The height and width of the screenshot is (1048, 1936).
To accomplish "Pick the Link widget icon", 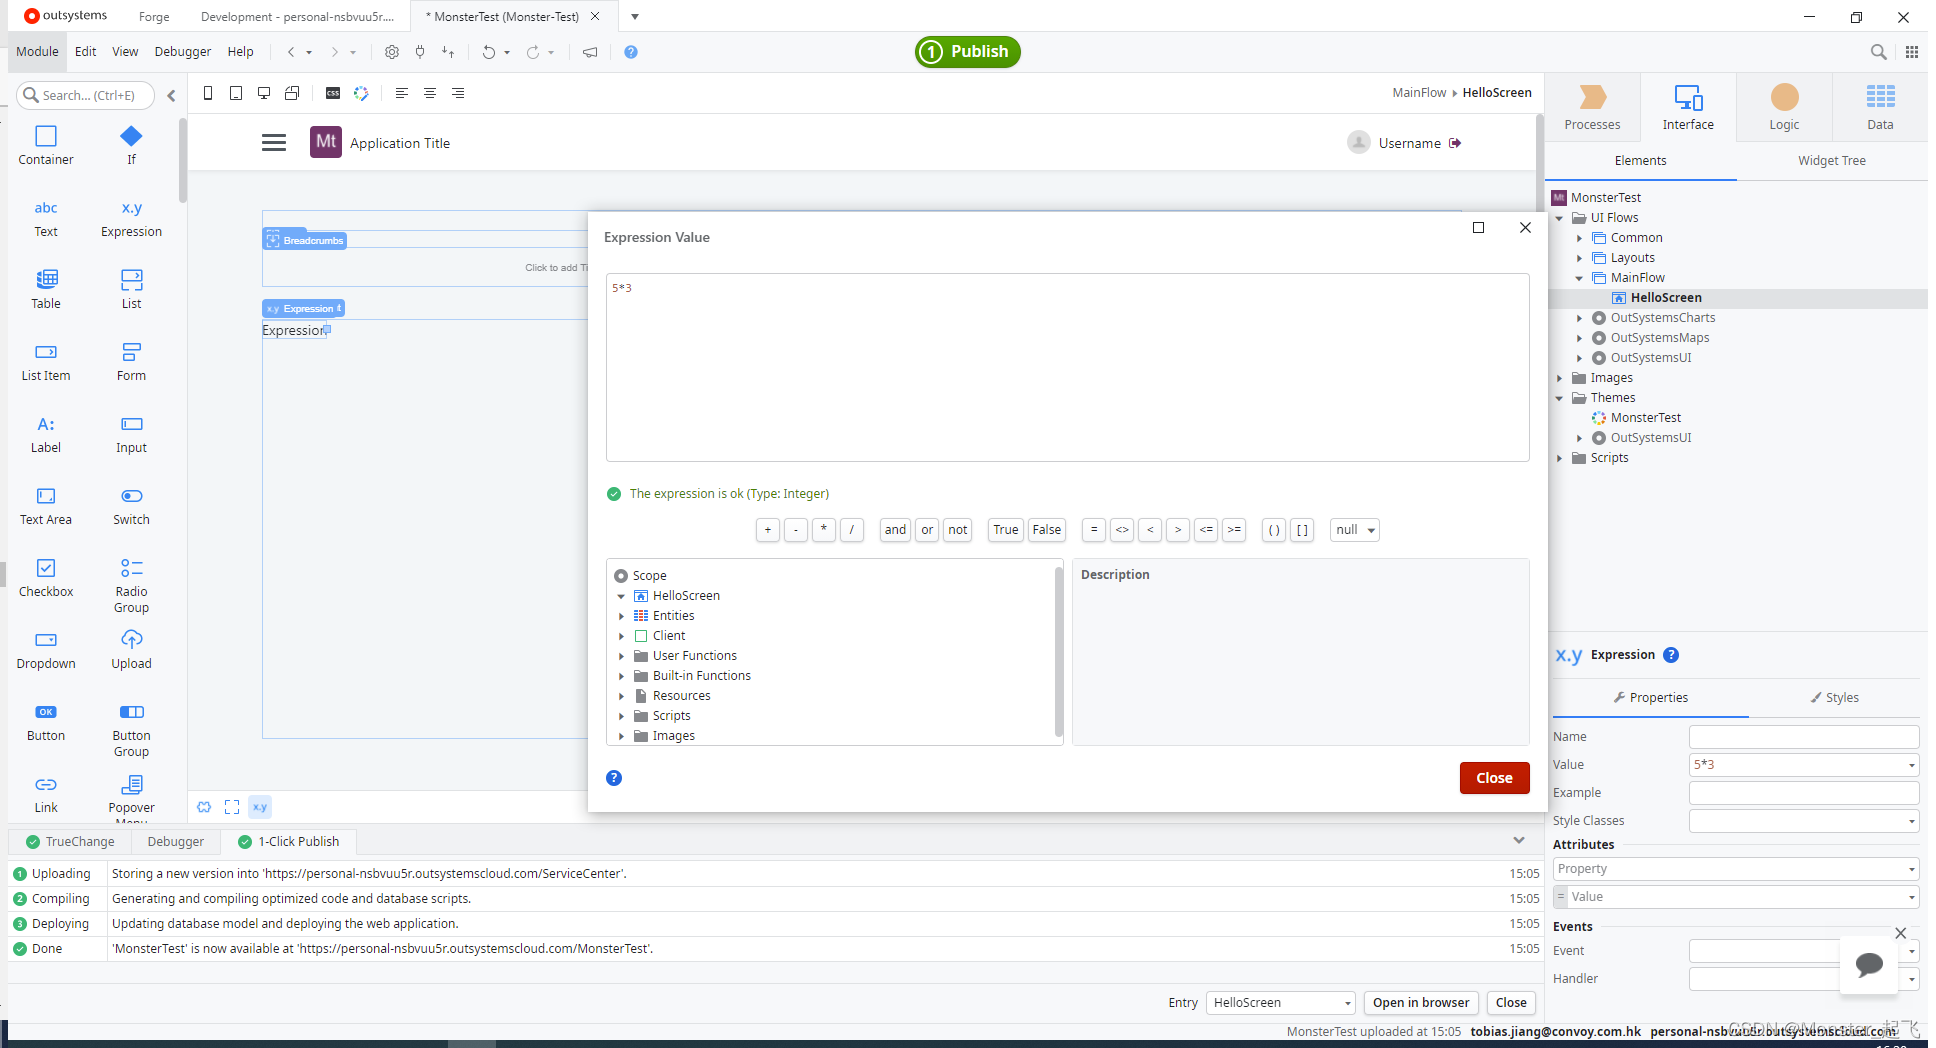I will pos(46,784).
